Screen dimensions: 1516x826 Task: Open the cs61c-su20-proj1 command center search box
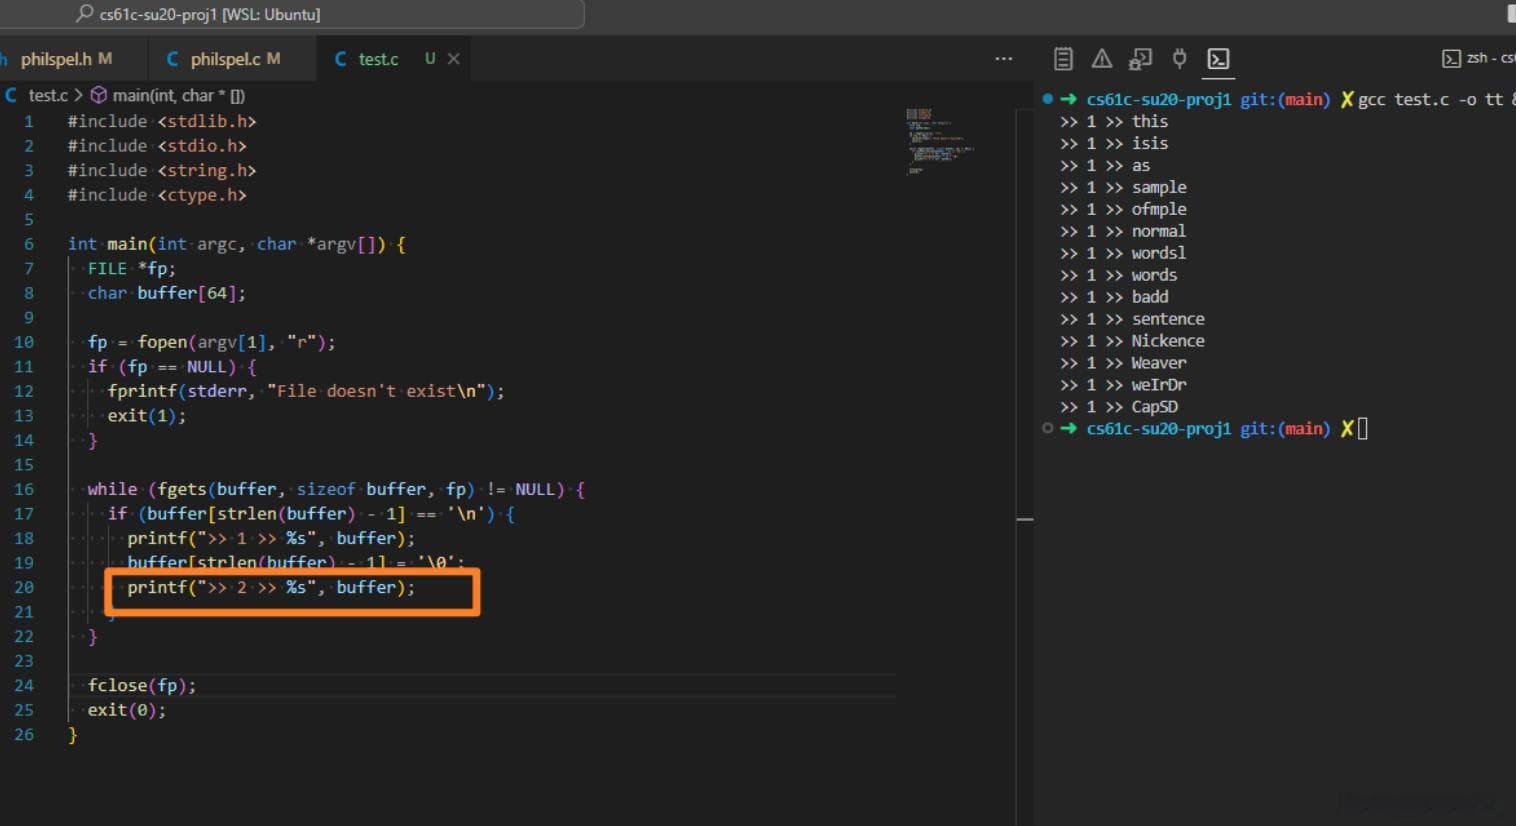pyautogui.click(x=292, y=14)
